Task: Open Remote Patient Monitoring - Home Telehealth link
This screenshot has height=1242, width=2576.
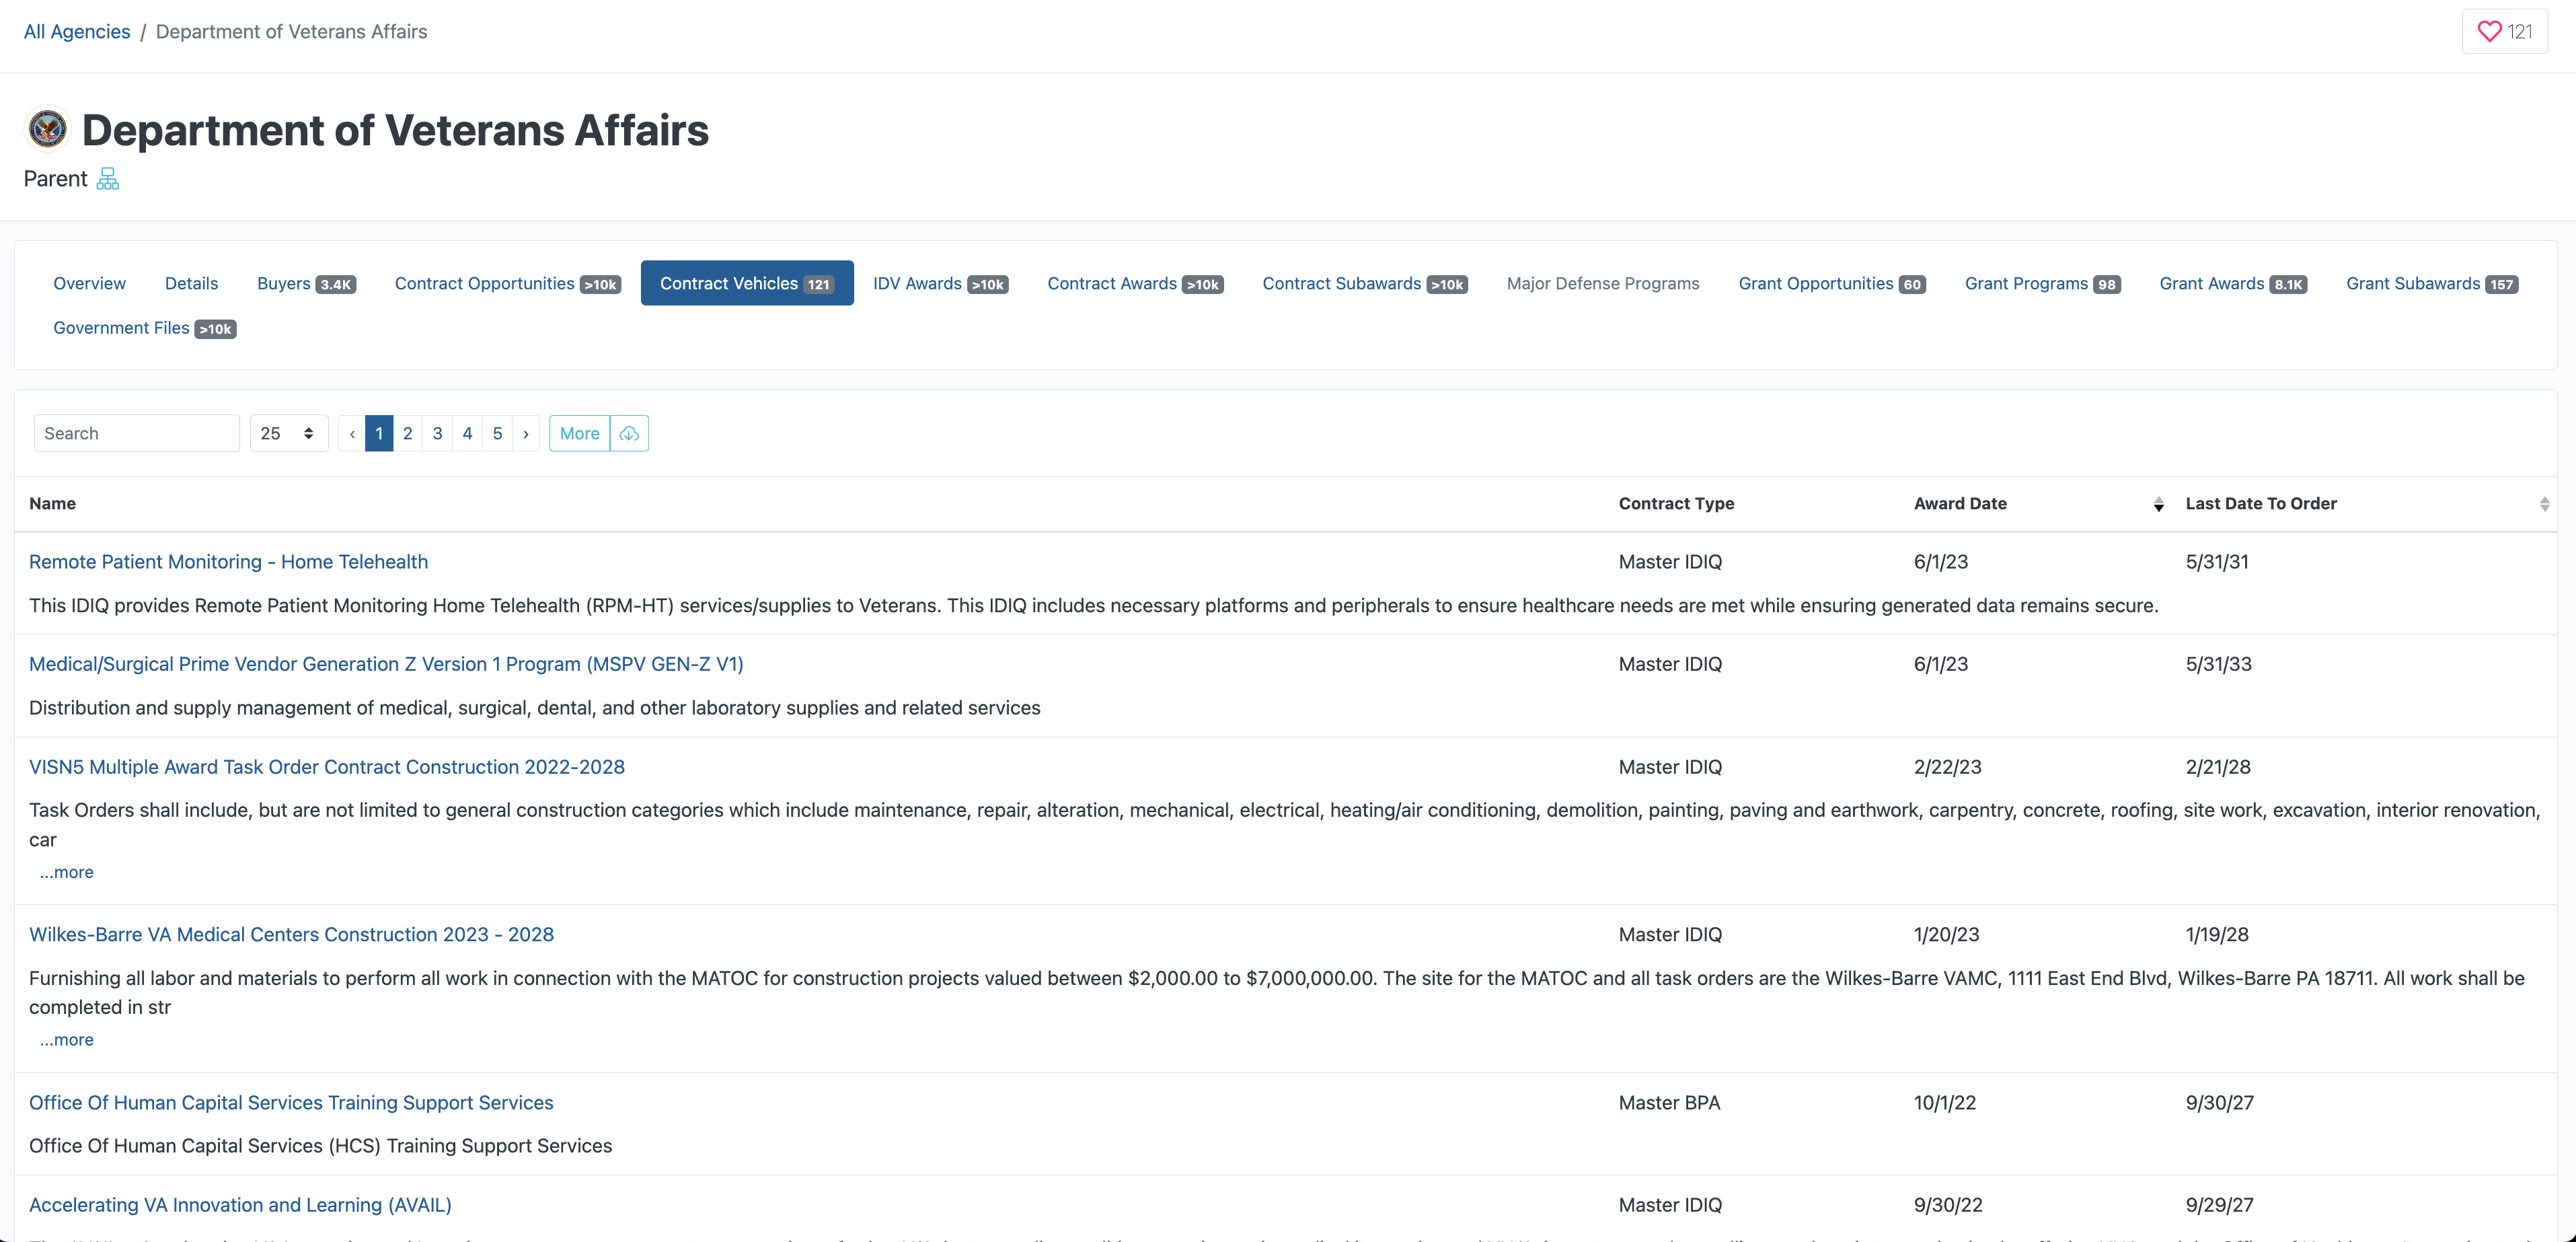Action: 228,562
